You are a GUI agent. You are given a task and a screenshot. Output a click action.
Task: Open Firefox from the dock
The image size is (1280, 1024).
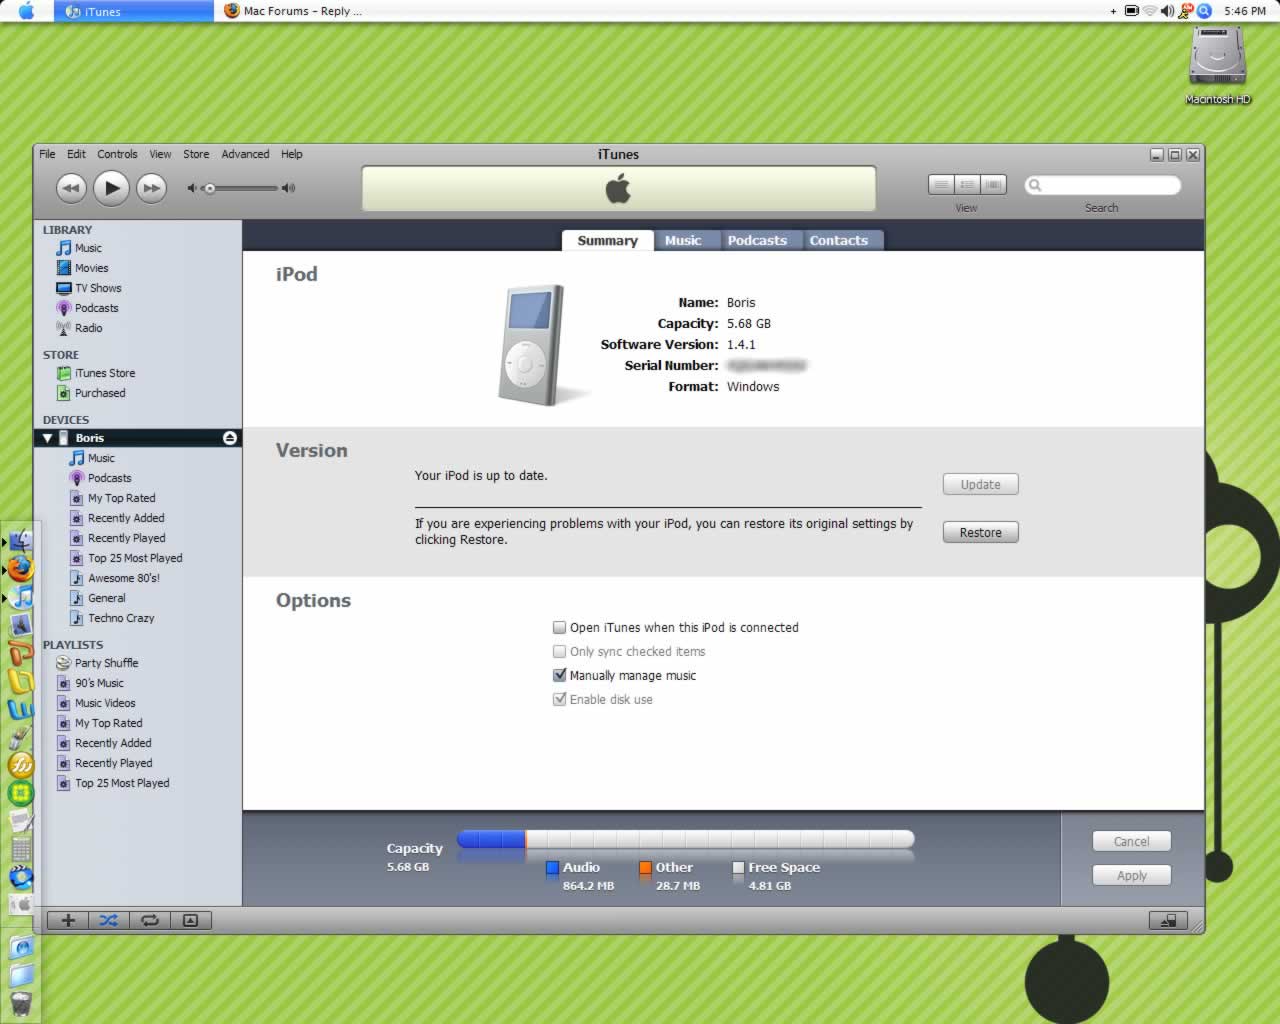pyautogui.click(x=21, y=569)
